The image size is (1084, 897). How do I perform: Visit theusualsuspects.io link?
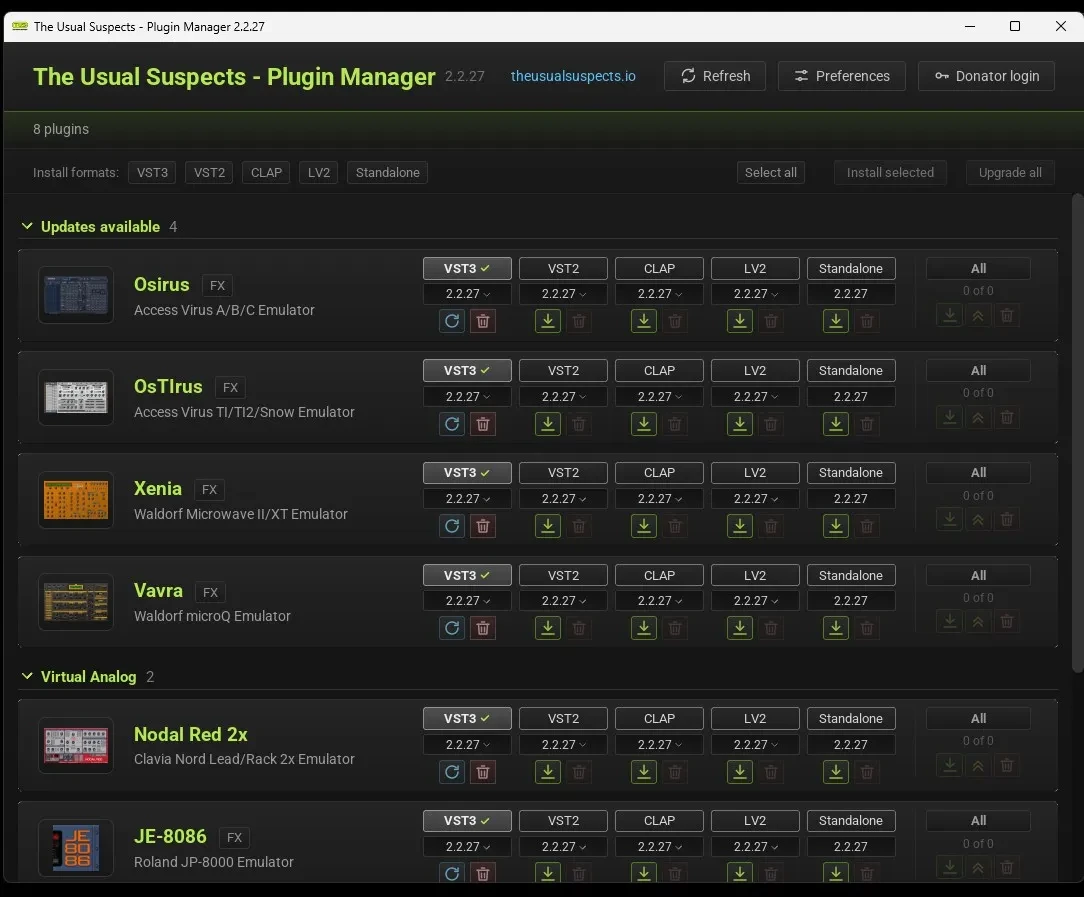573,76
